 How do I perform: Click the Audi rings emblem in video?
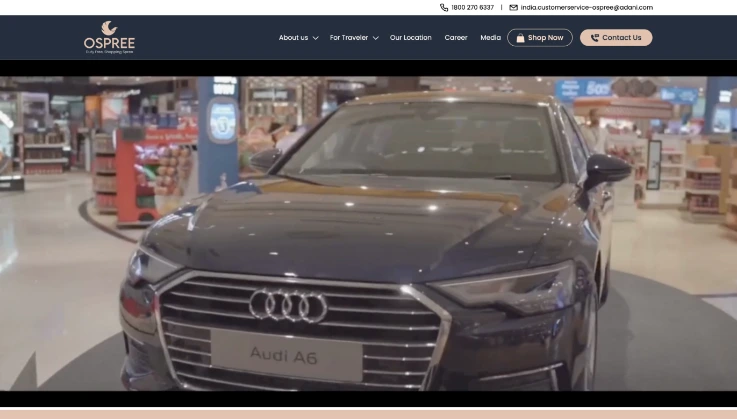[288, 305]
